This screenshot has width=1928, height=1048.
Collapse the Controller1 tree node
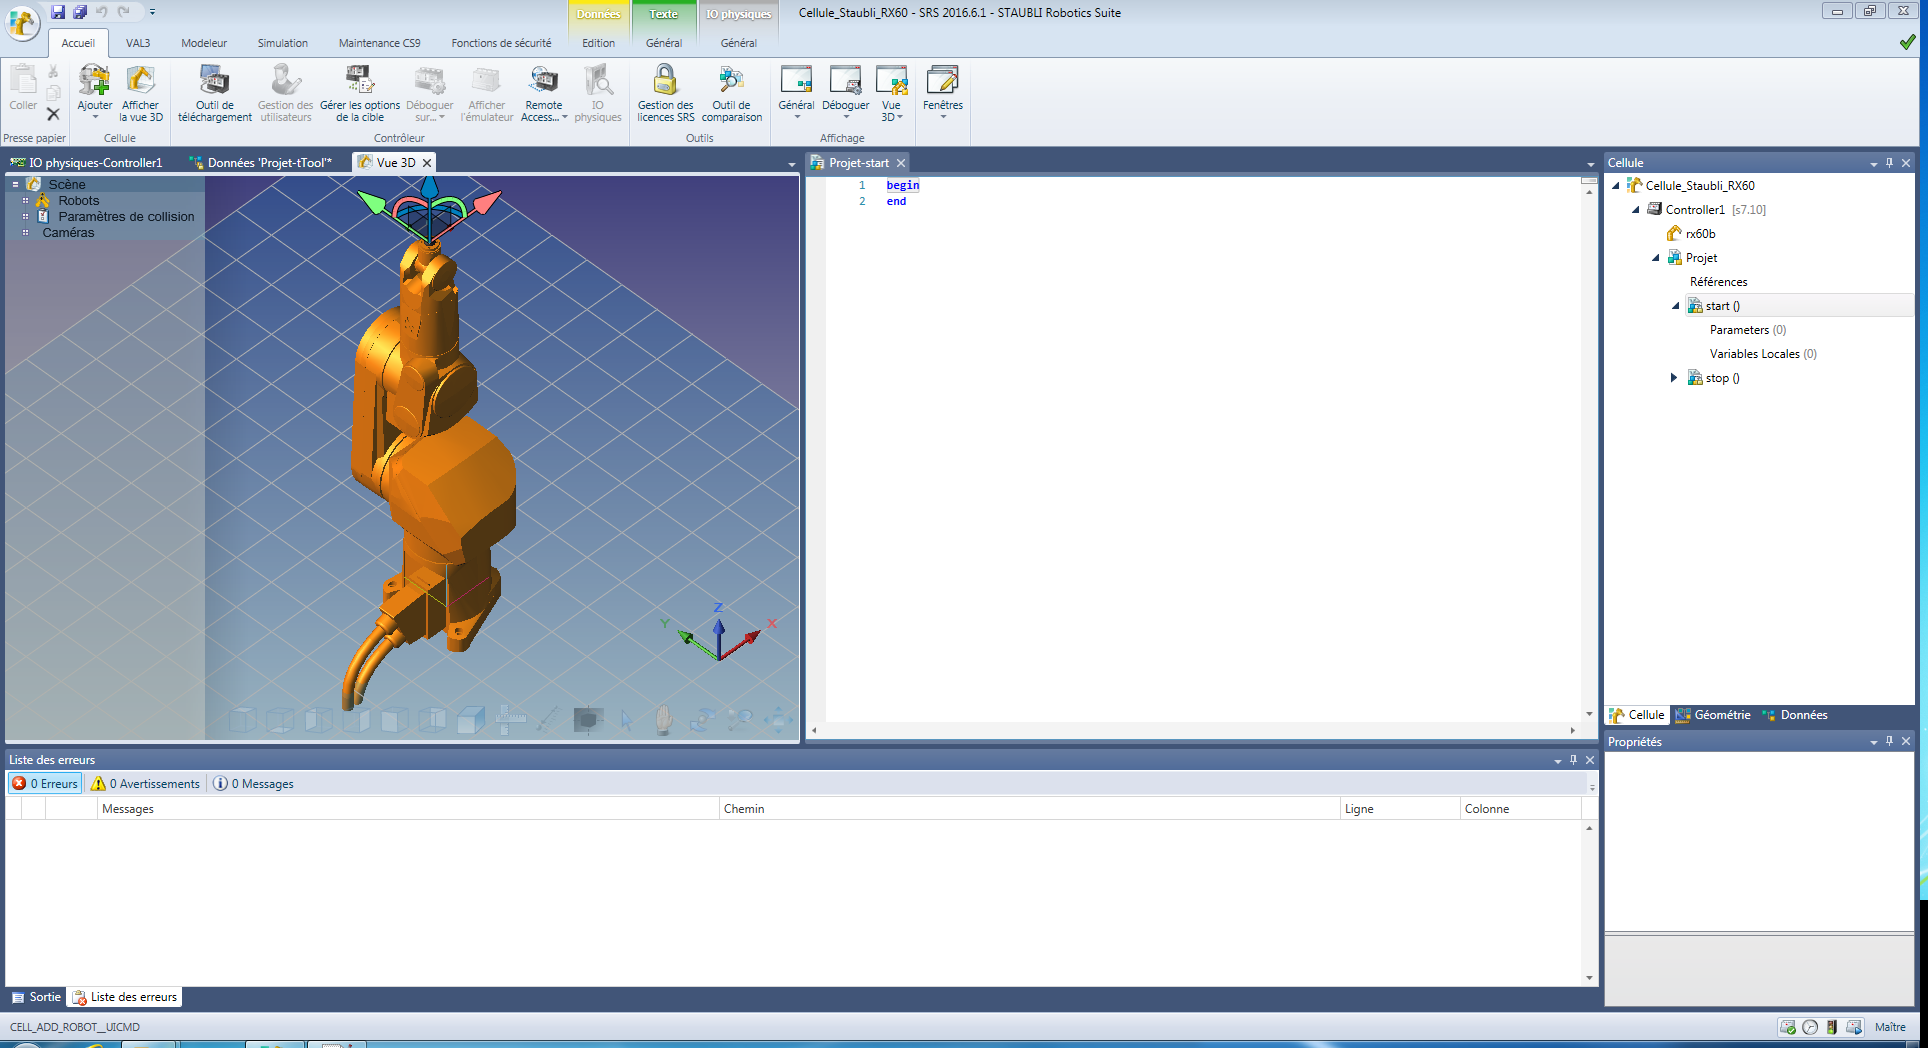1636,210
